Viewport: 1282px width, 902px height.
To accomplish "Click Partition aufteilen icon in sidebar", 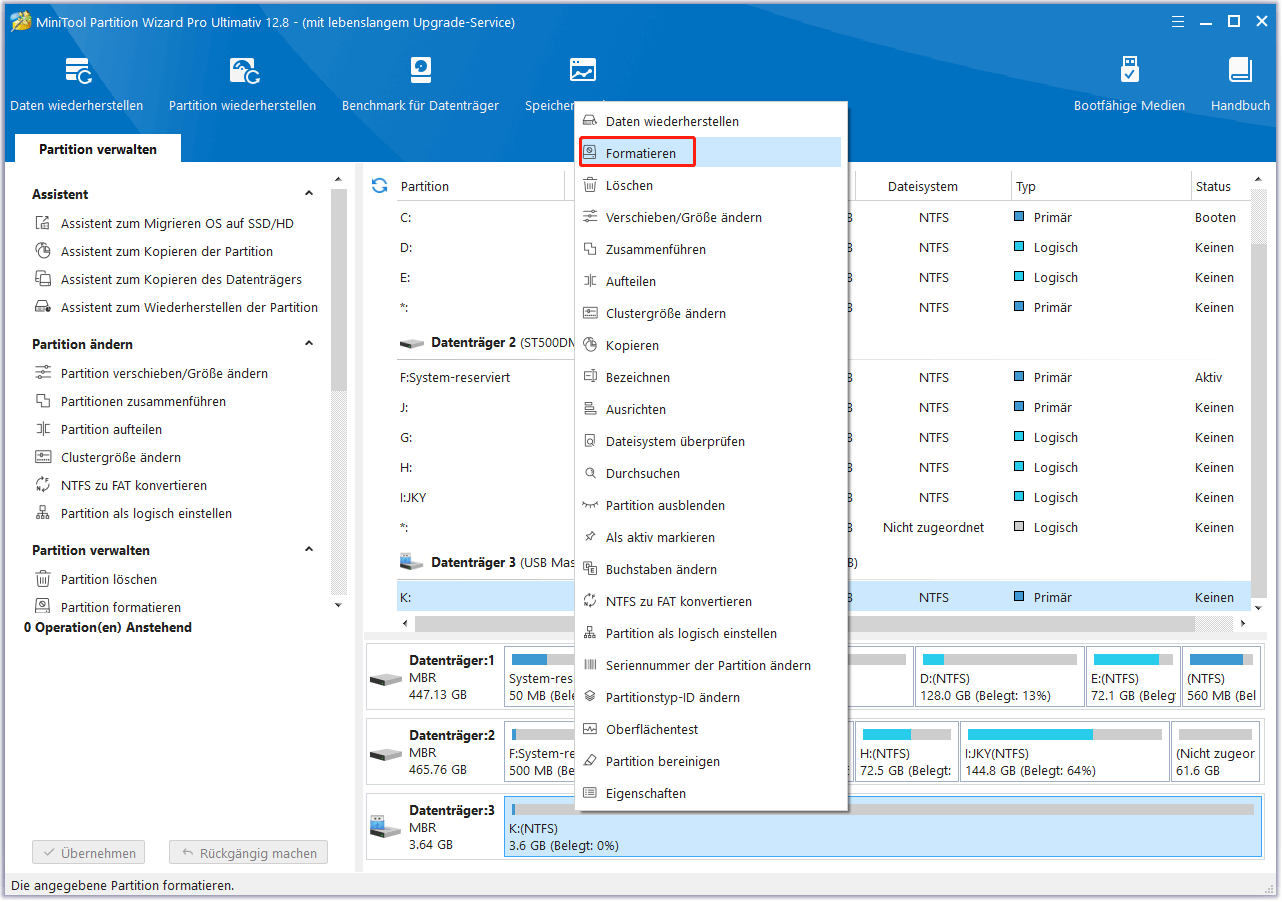I will coord(43,429).
